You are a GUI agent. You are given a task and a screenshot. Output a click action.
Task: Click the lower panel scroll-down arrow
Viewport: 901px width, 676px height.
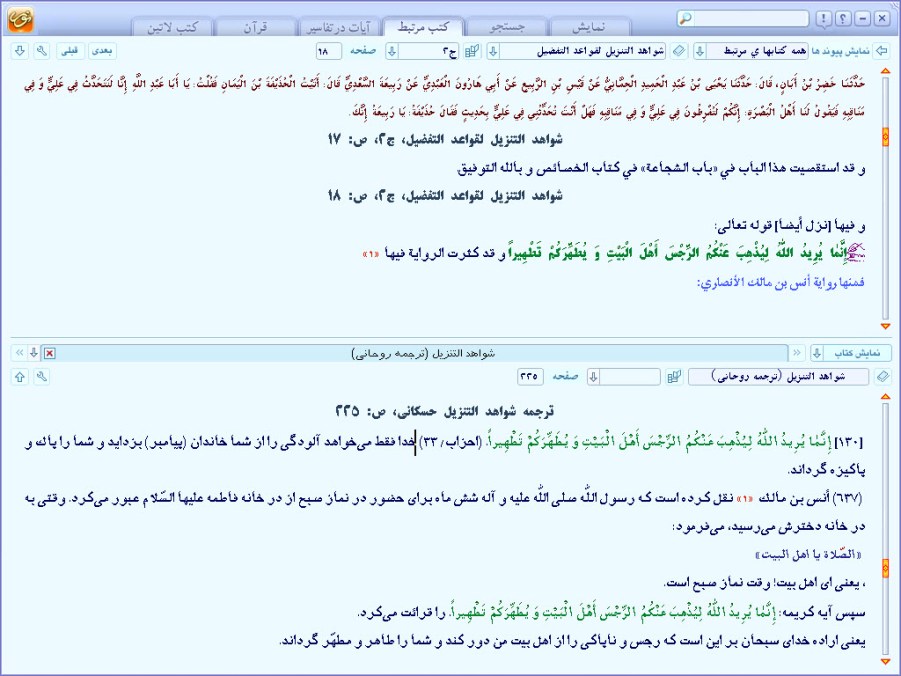pyautogui.click(x=885, y=662)
